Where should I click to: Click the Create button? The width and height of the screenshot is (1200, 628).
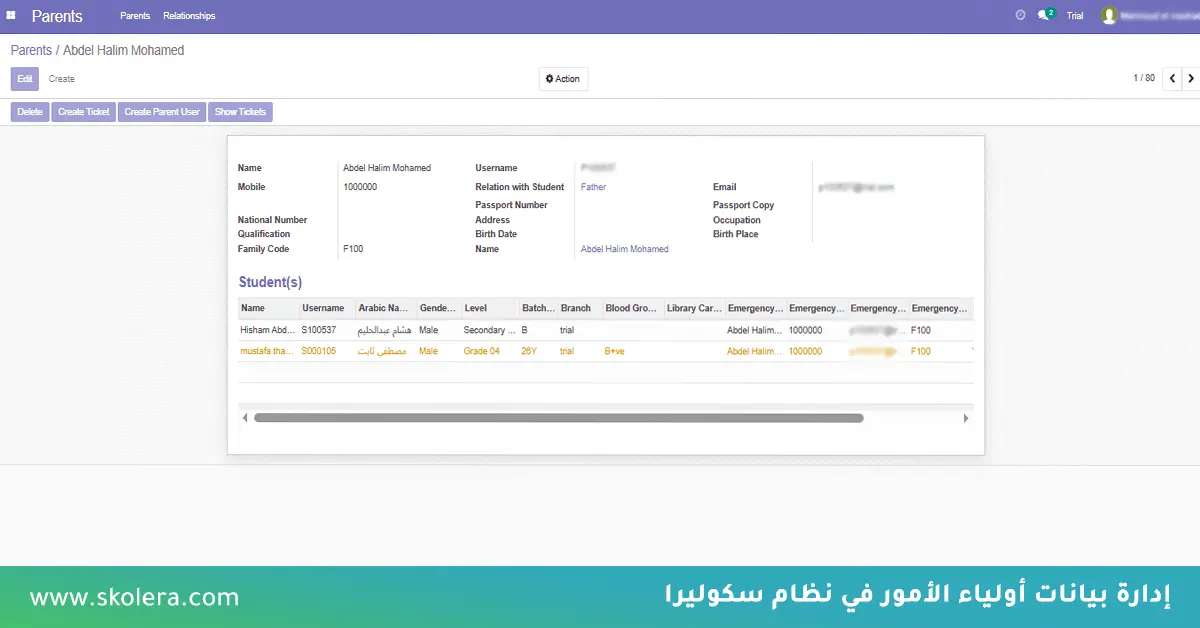point(62,79)
